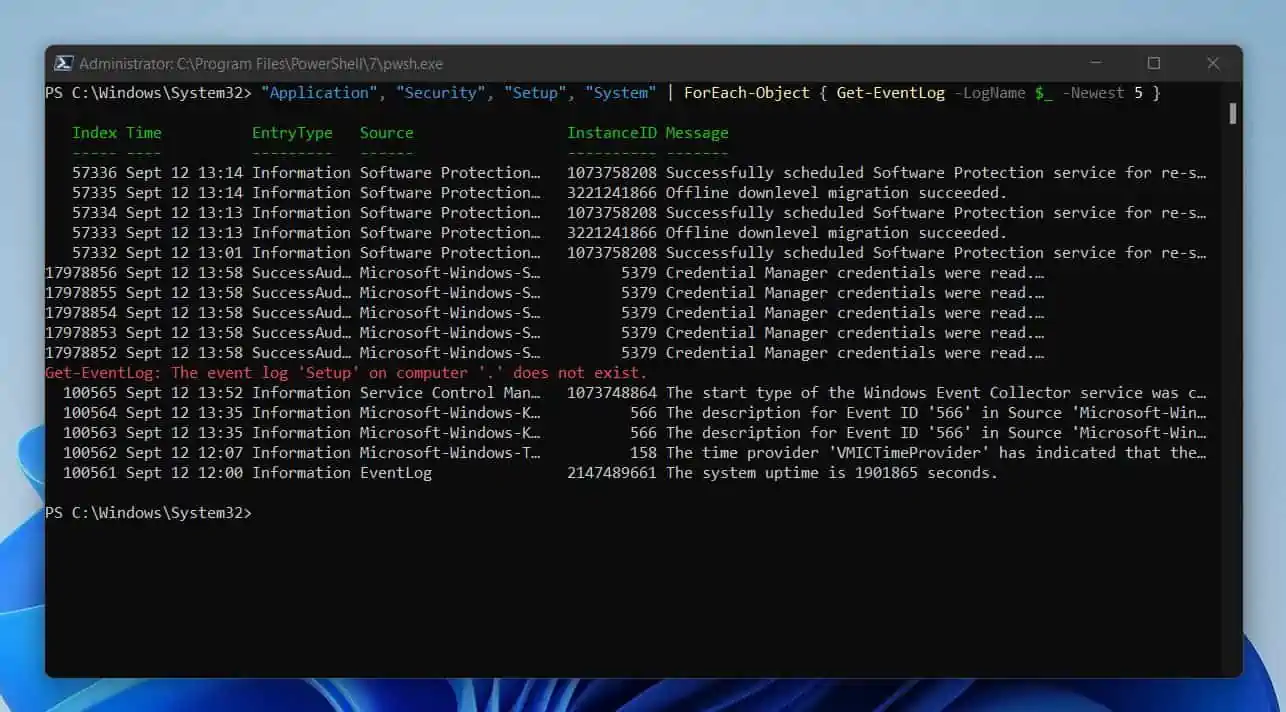Screen dimensions: 1286x712
Task: Click the empty scrollbar track below the thumb
Action: (1232, 400)
